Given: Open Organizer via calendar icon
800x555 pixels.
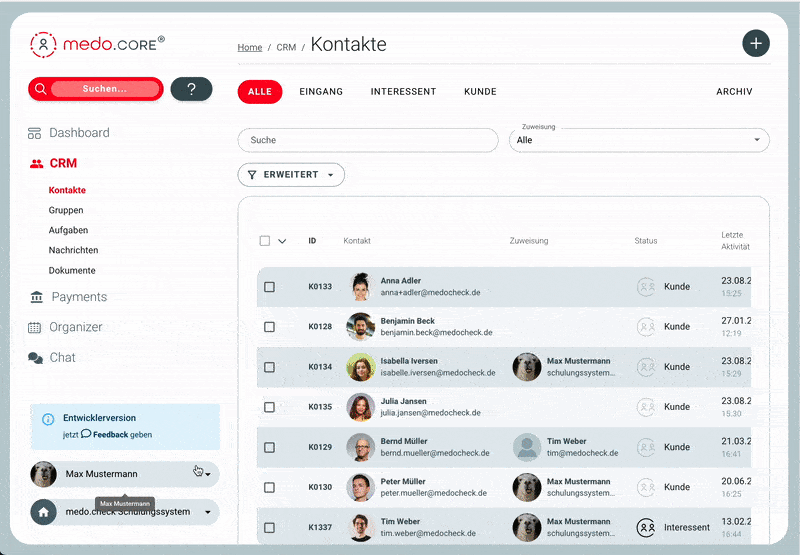Looking at the screenshot, I should 35,327.
